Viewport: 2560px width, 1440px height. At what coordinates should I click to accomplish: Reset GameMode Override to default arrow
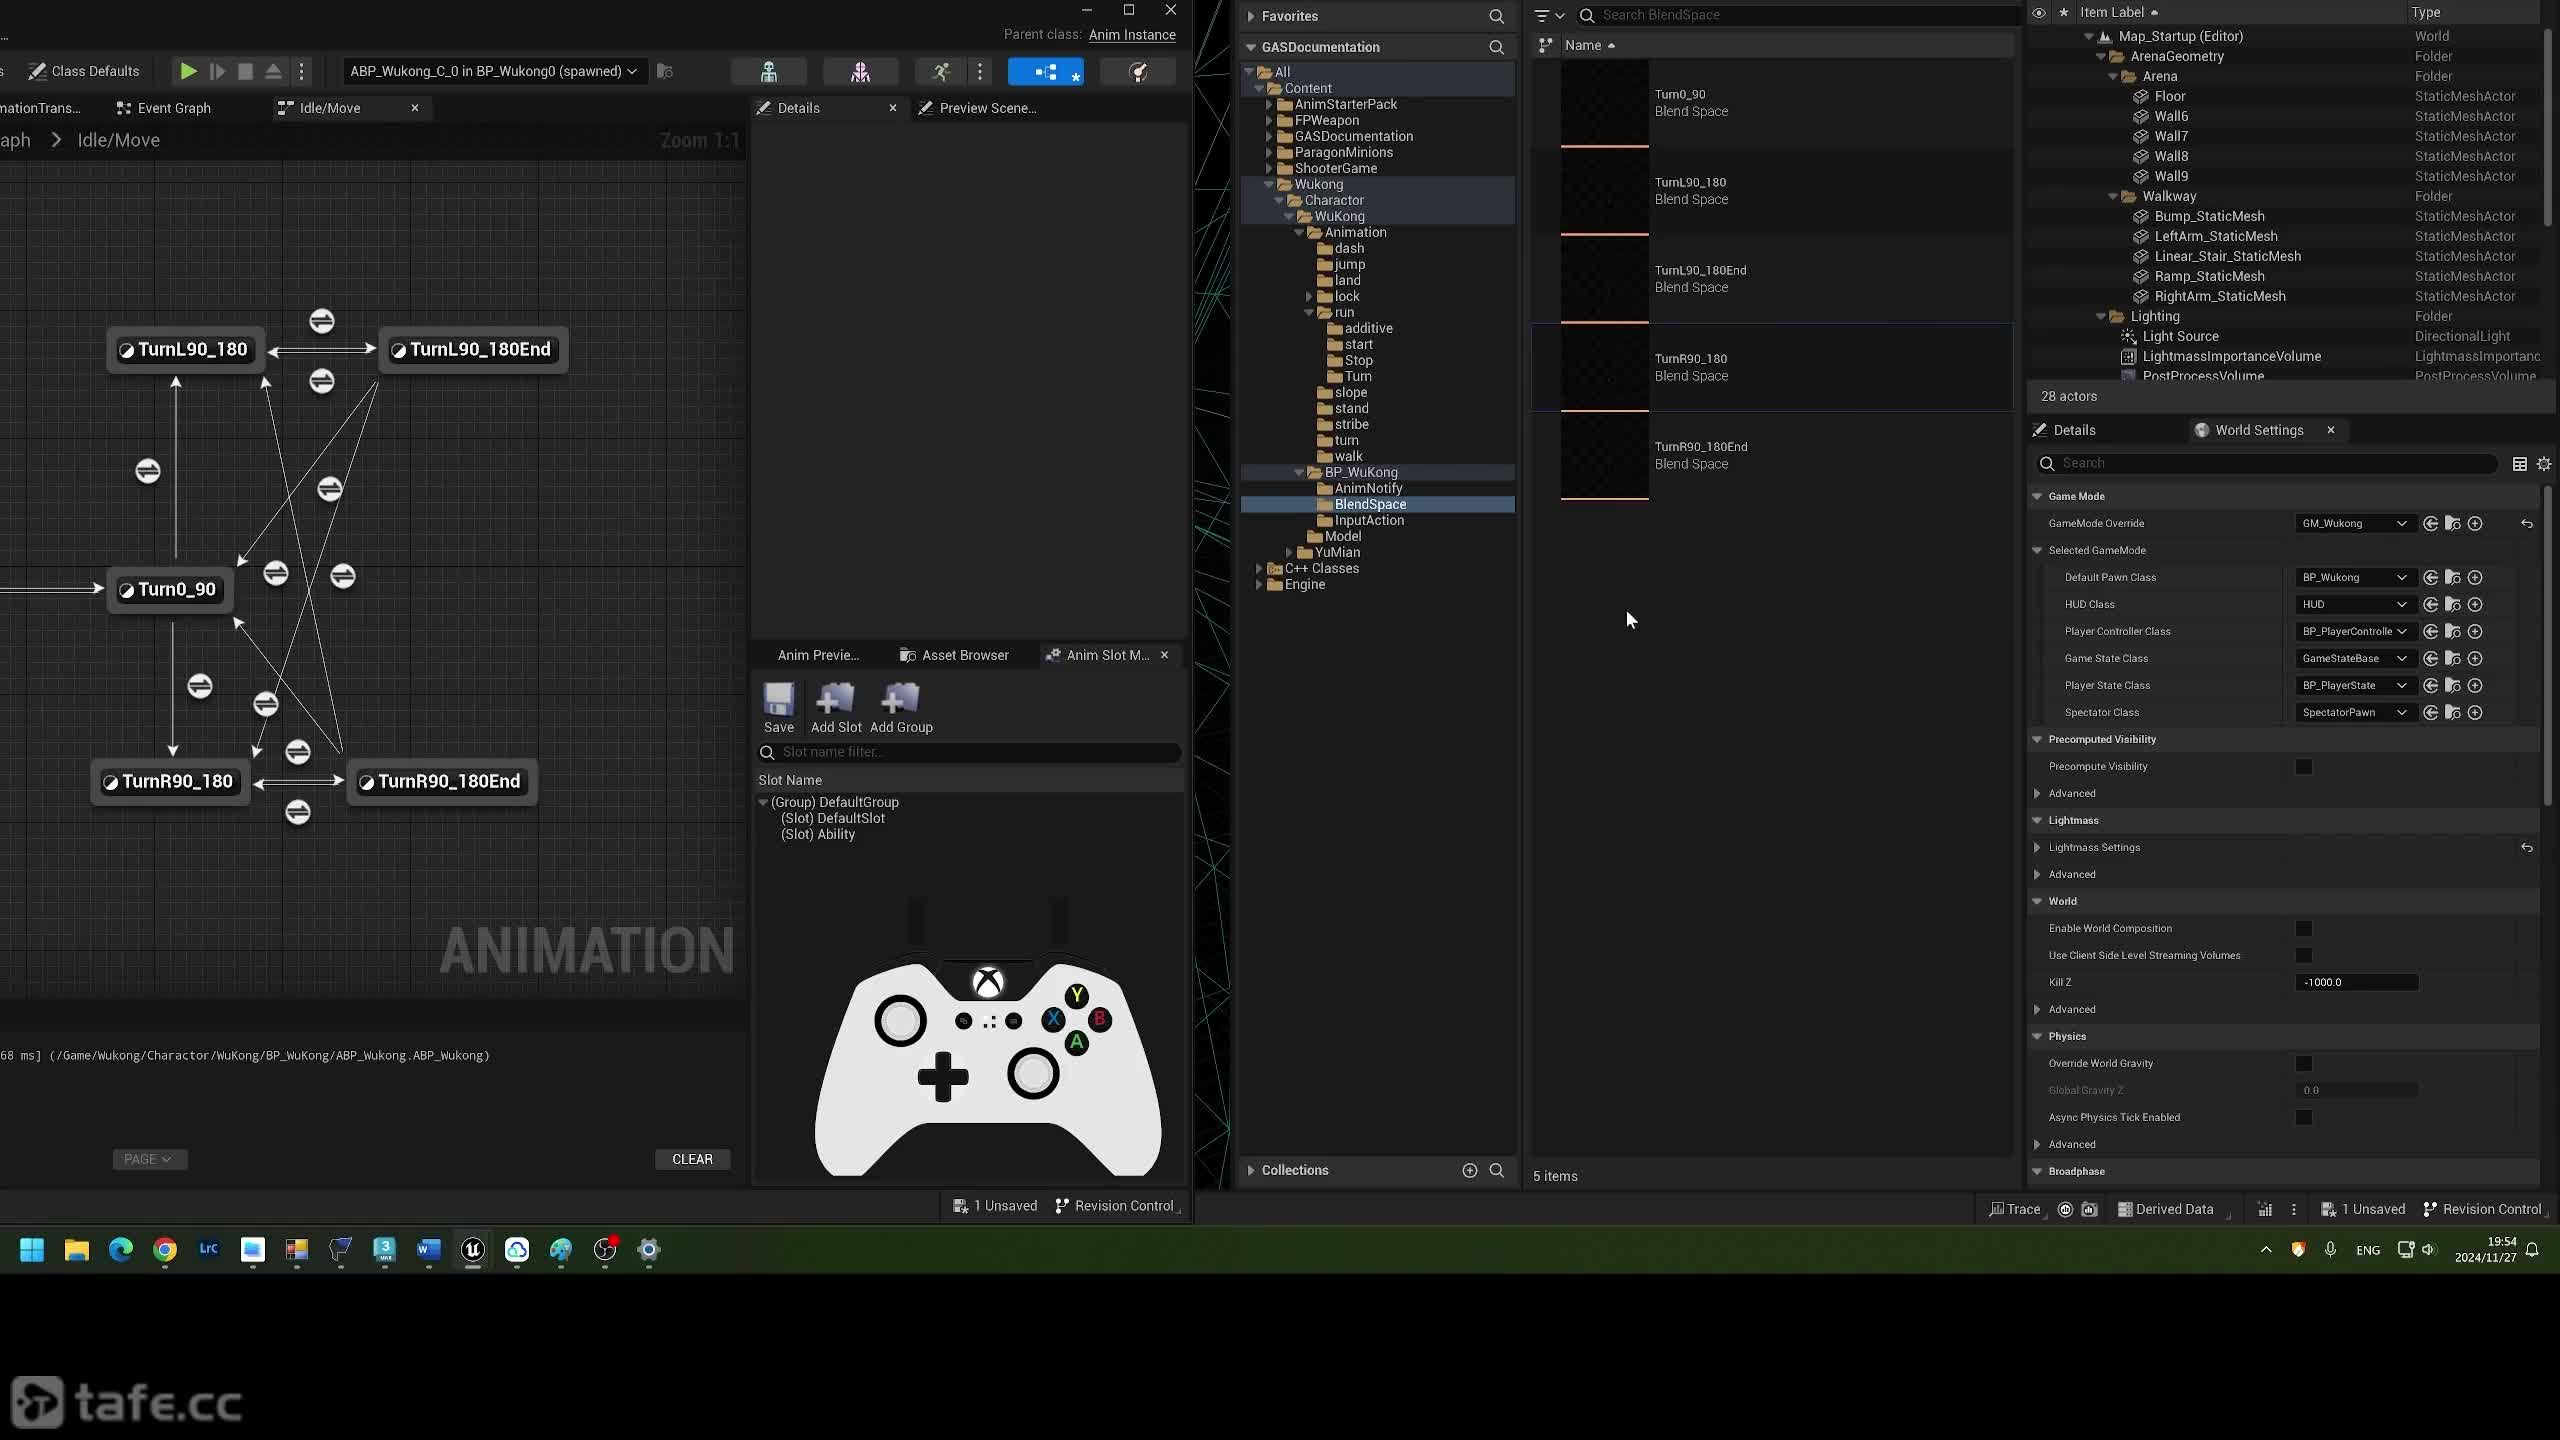point(2527,523)
